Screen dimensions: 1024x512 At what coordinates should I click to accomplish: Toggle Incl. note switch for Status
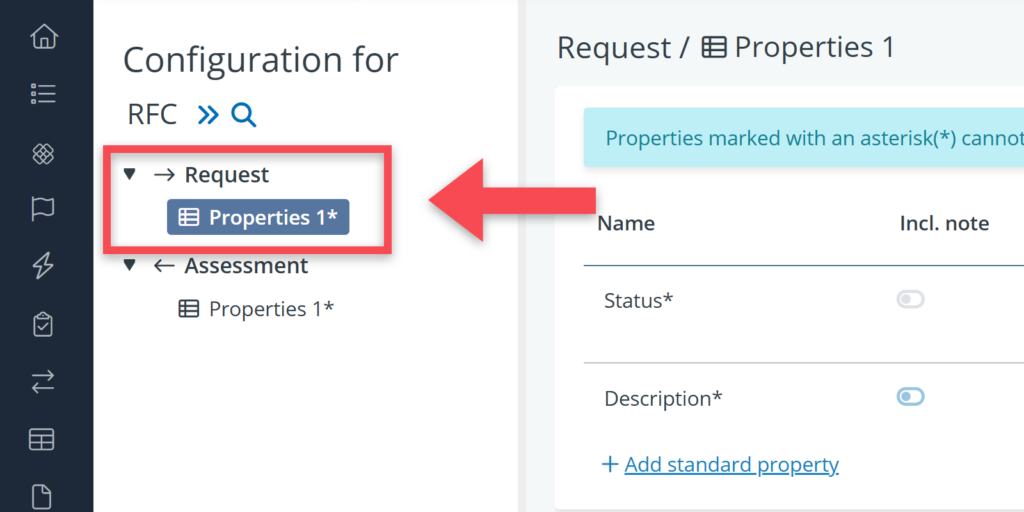910,299
